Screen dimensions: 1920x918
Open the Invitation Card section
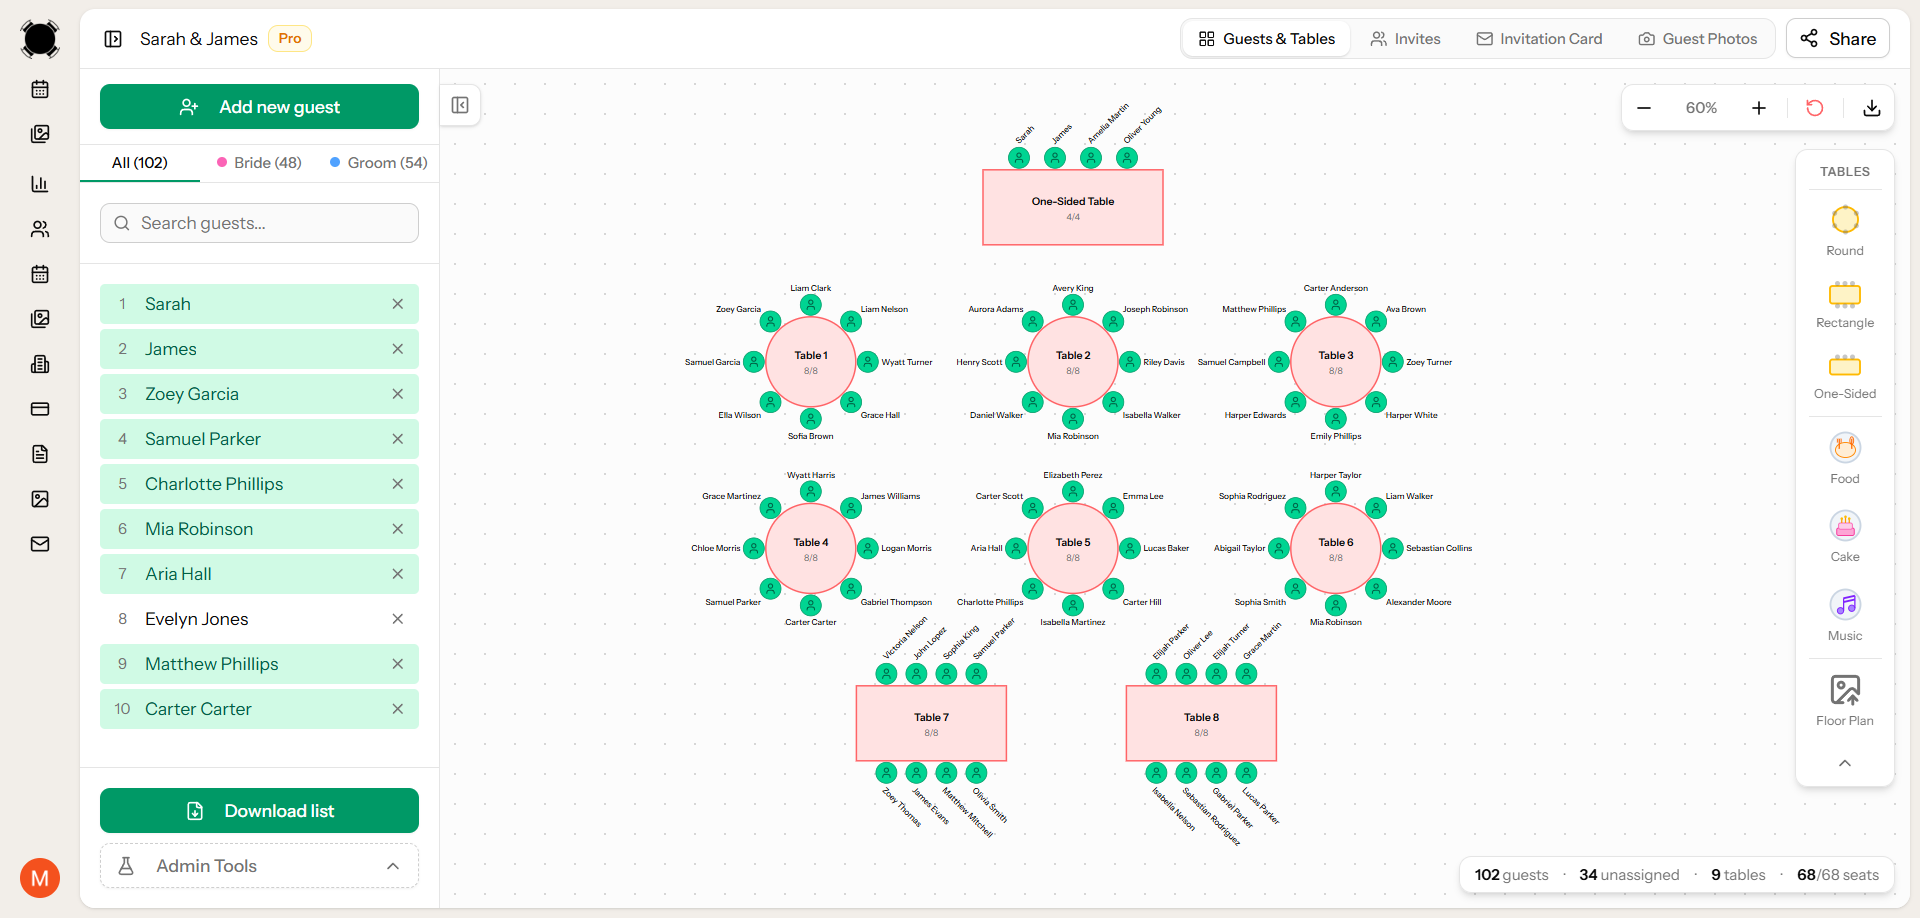1538,38
